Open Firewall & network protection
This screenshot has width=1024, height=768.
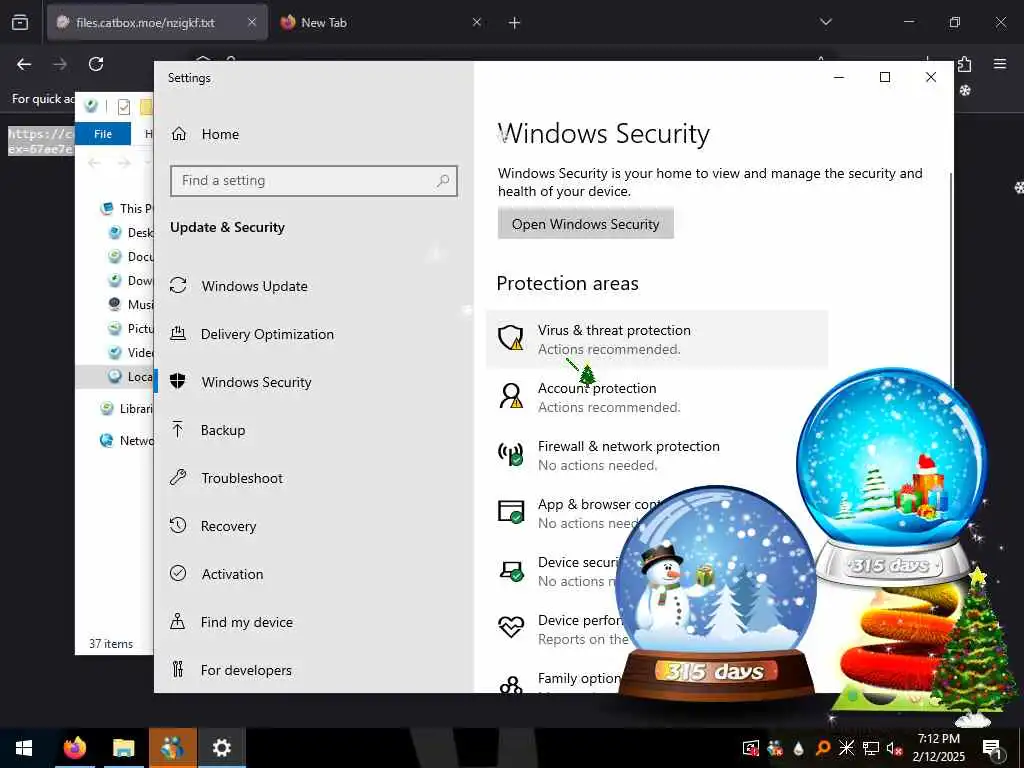coord(657,455)
